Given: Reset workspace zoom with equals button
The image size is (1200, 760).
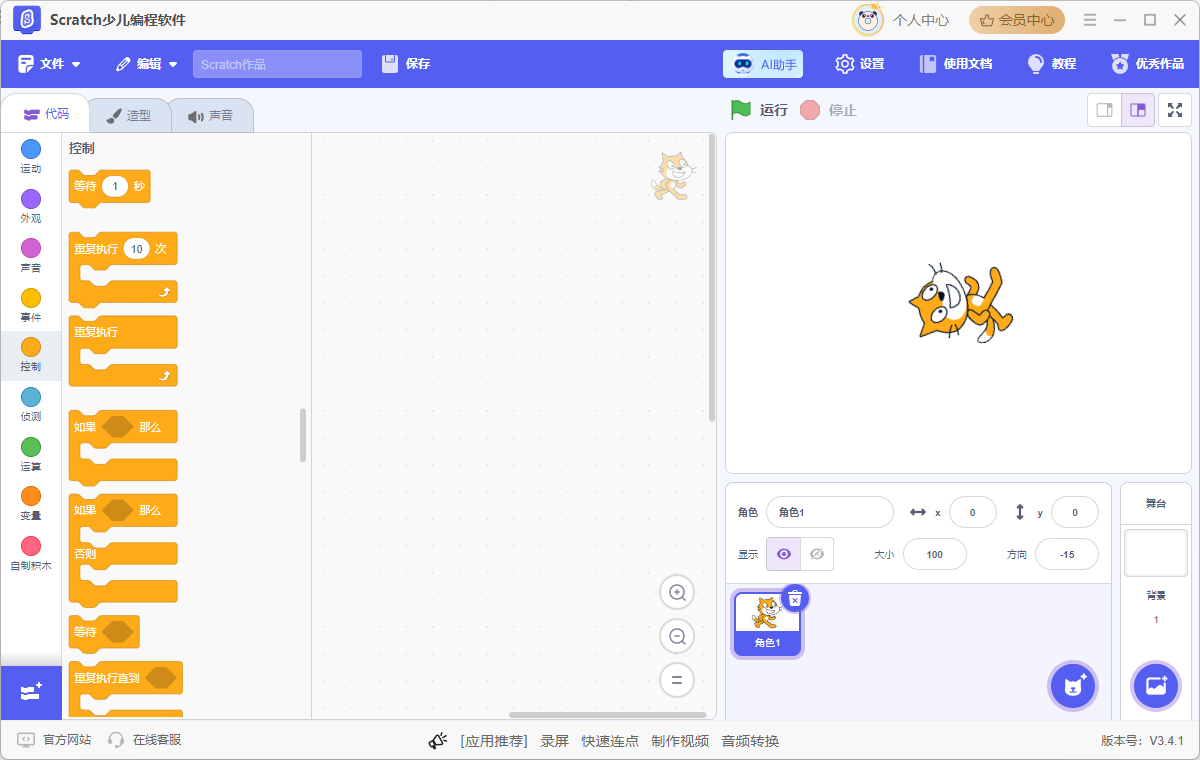Looking at the screenshot, I should point(677,680).
